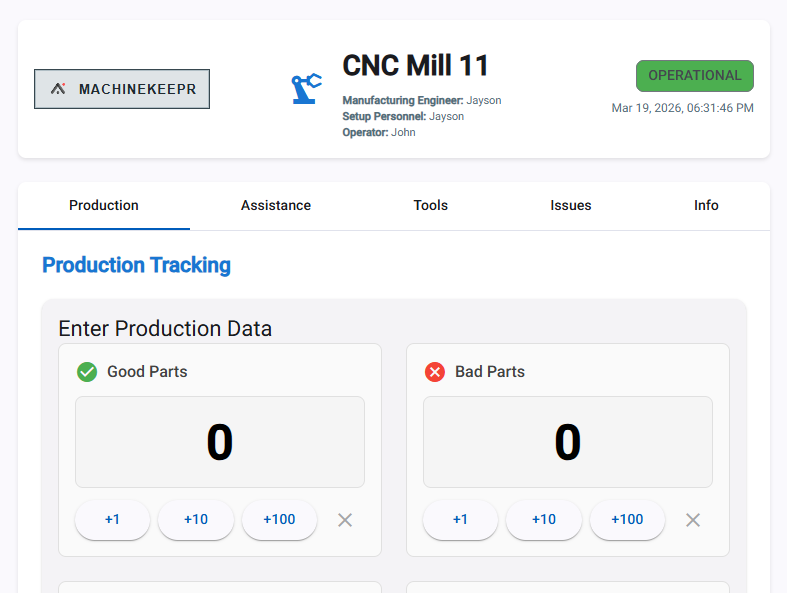Clear the Good Parts count
The height and width of the screenshot is (593, 787).
pos(345,520)
